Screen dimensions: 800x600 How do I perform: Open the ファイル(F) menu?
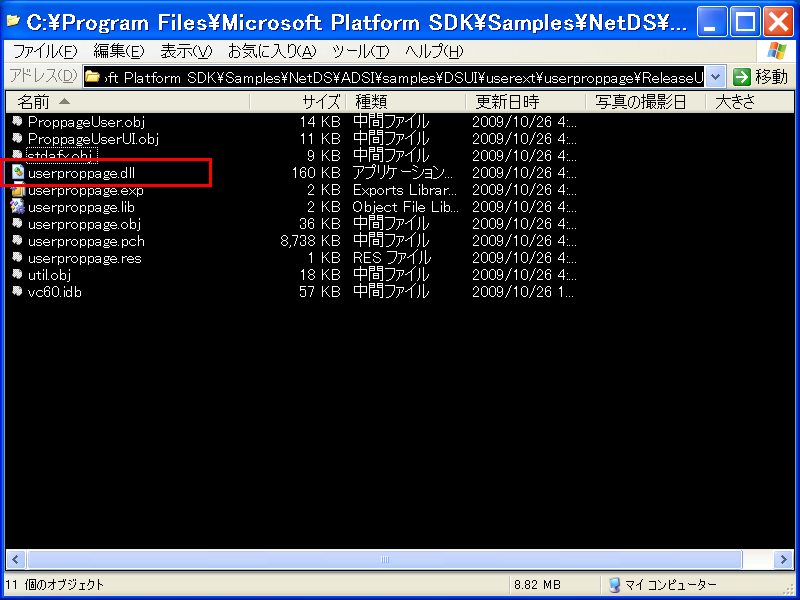[x=44, y=52]
